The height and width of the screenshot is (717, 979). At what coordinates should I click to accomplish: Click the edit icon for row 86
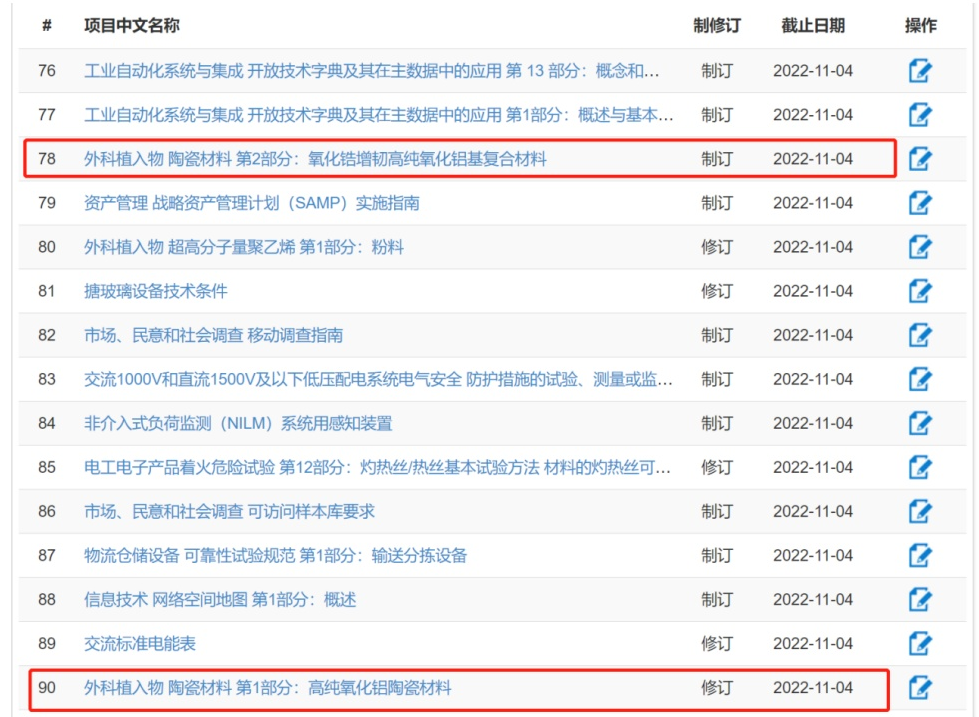(919, 511)
